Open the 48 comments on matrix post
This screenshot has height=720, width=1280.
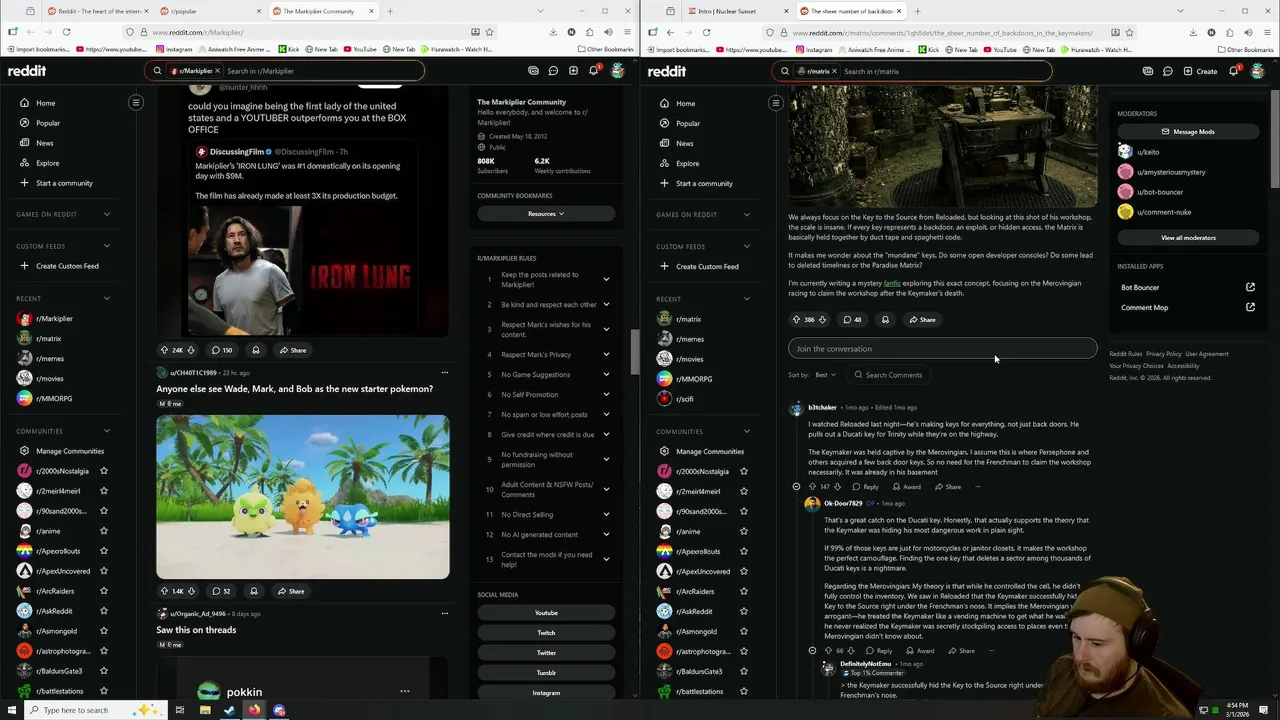coord(852,320)
